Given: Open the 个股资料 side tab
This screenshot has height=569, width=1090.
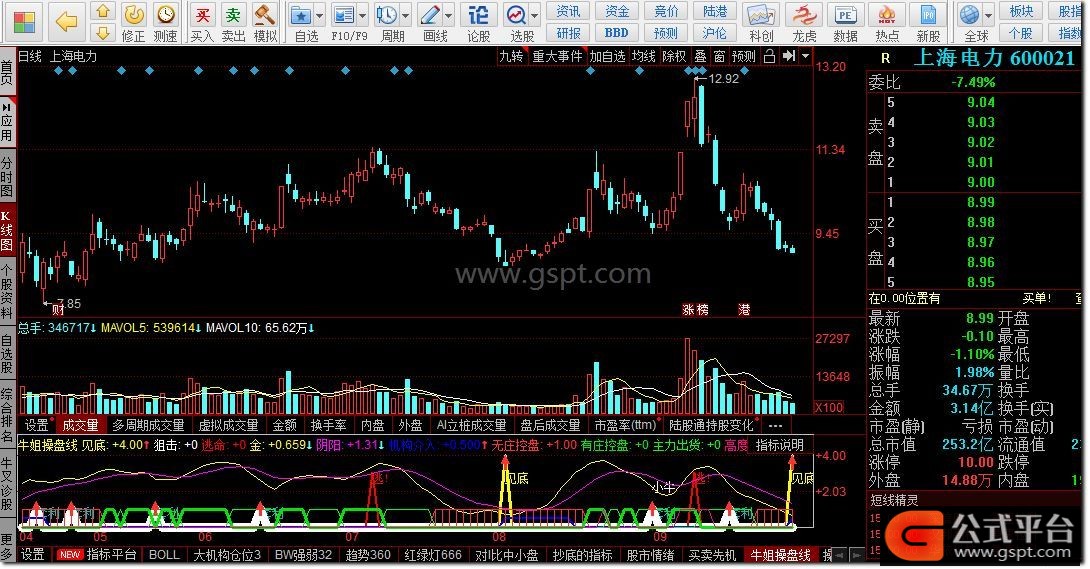Looking at the screenshot, I should pos(6,291).
